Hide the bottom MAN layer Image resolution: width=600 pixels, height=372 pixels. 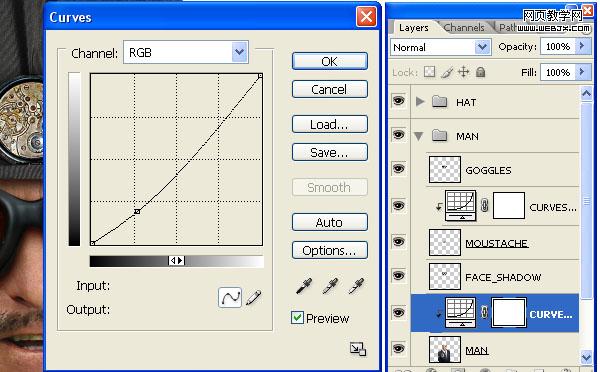coord(398,348)
